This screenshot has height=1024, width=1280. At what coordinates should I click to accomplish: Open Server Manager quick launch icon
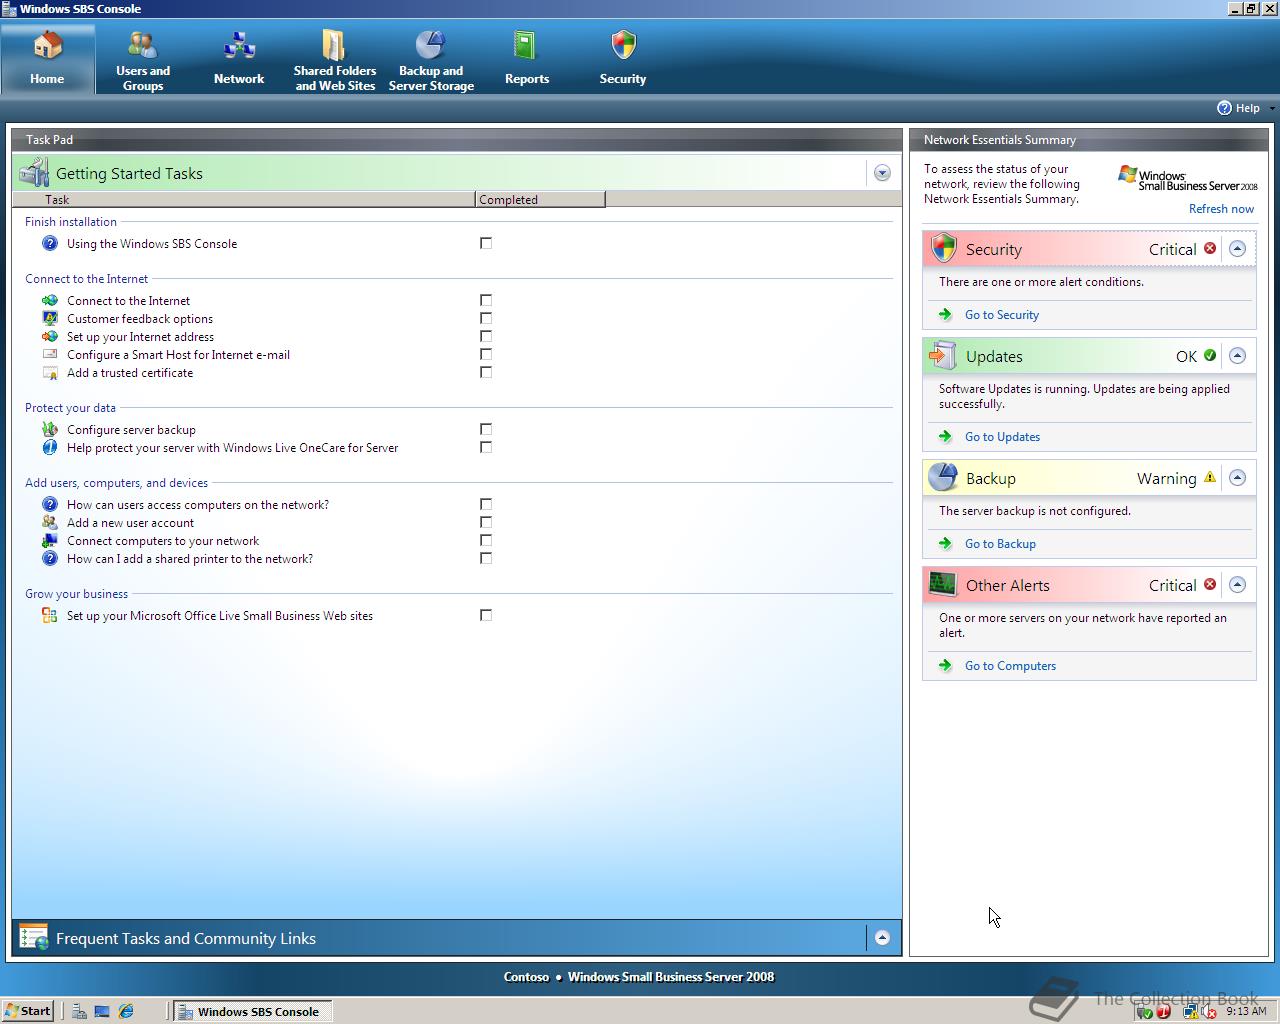coord(78,1011)
